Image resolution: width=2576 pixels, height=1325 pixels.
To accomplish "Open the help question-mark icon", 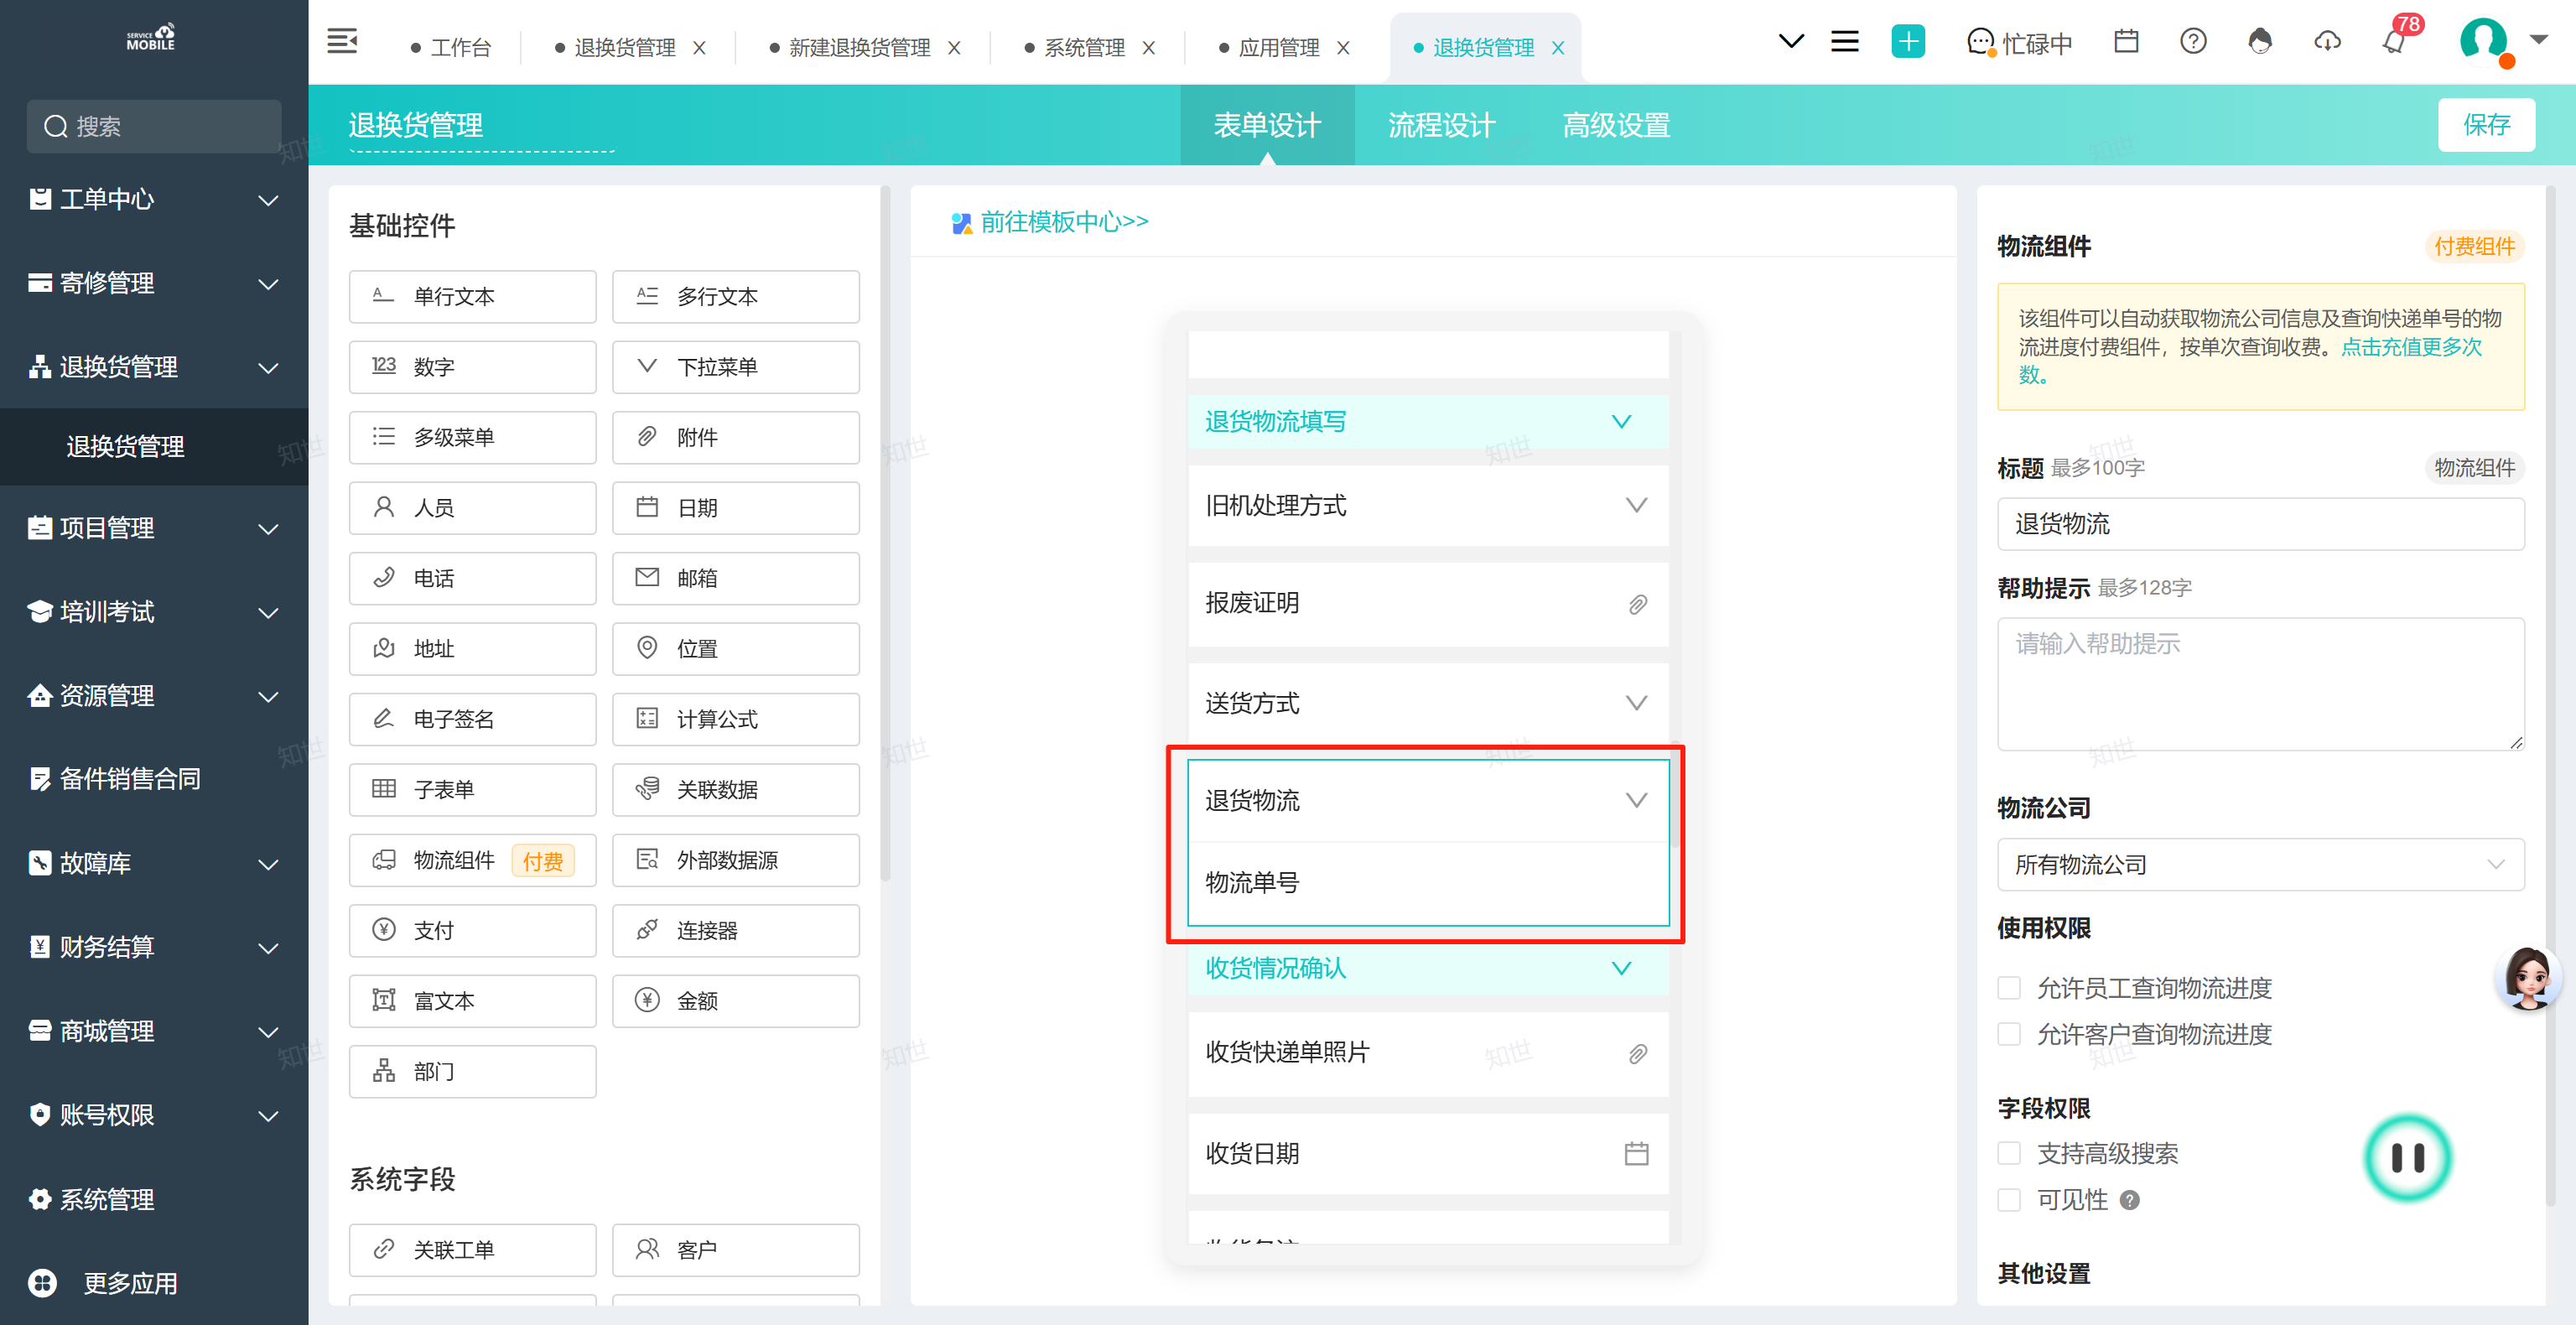I will tap(2193, 41).
